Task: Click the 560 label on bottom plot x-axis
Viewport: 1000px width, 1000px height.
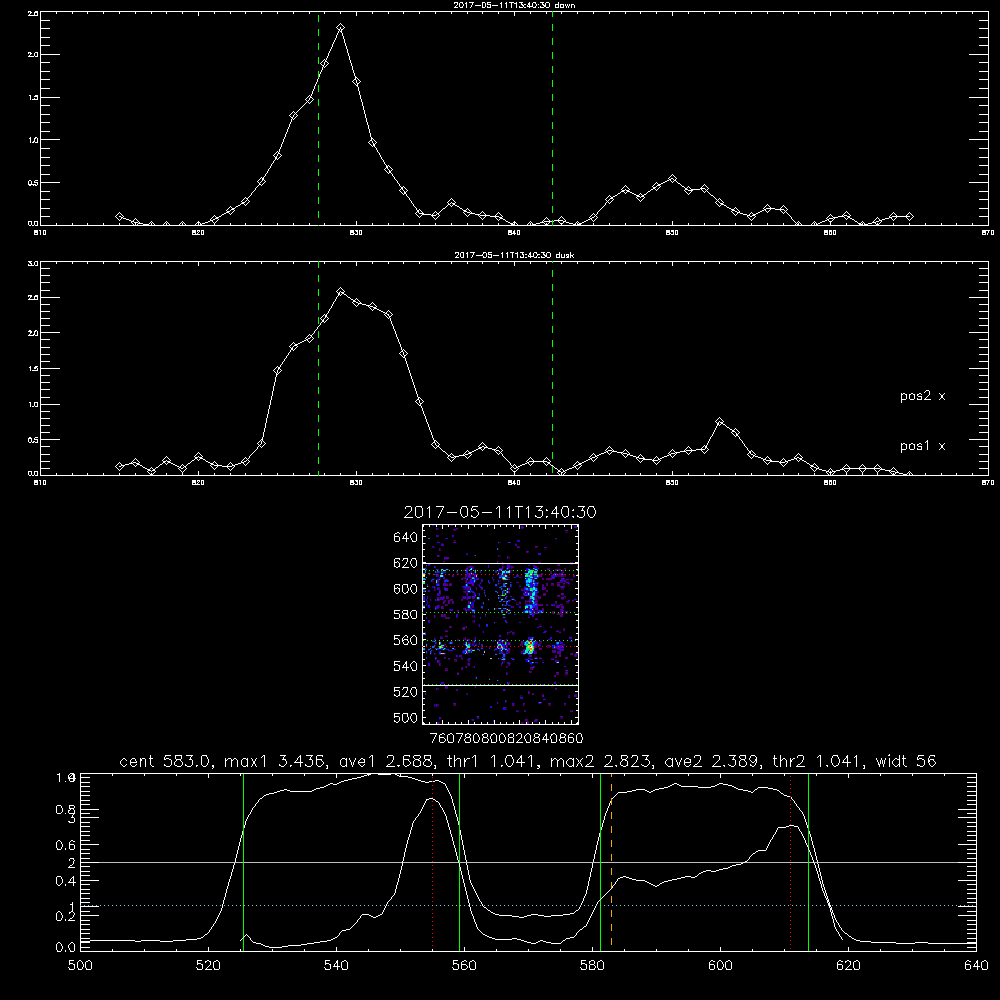Action: 464,965
